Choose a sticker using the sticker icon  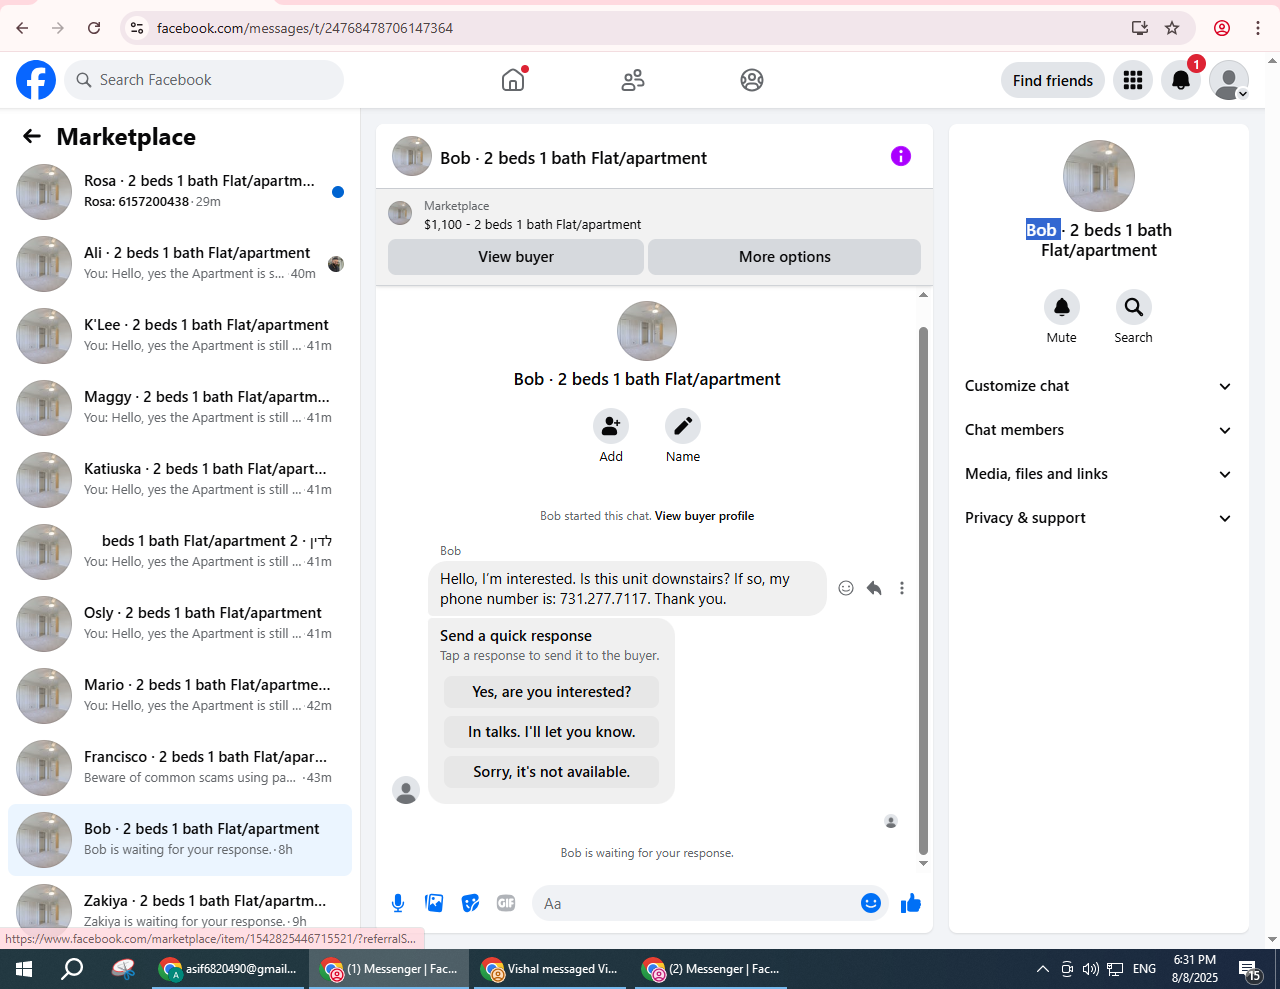470,904
